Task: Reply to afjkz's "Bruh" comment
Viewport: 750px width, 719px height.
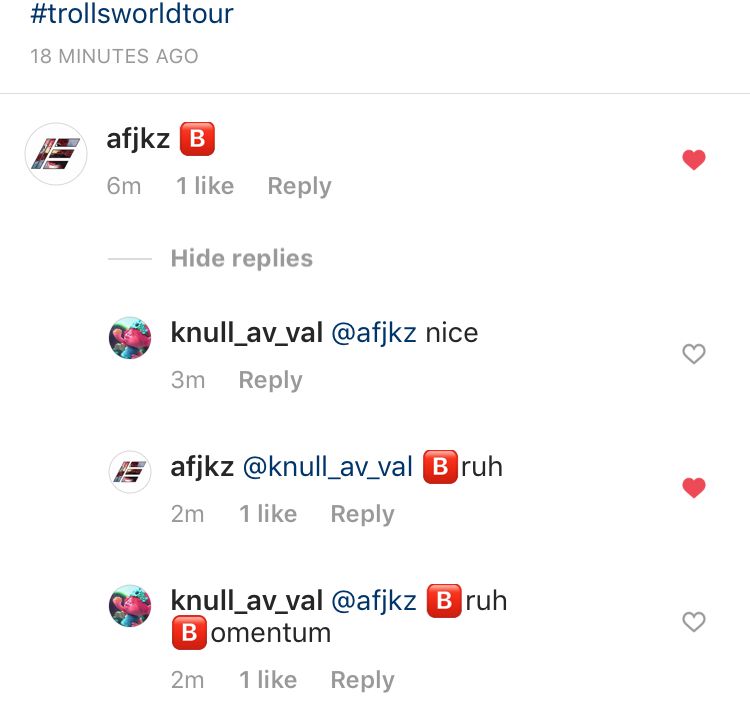Action: pos(363,514)
